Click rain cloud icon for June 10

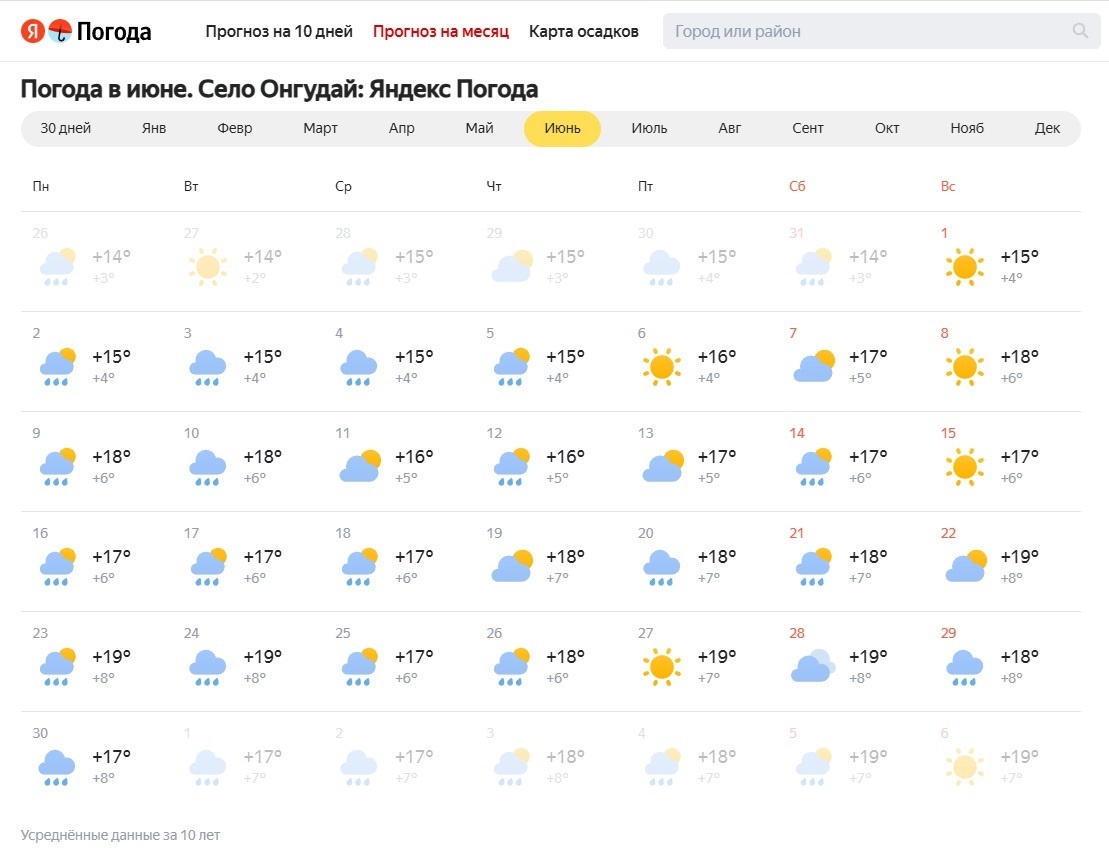coord(207,467)
